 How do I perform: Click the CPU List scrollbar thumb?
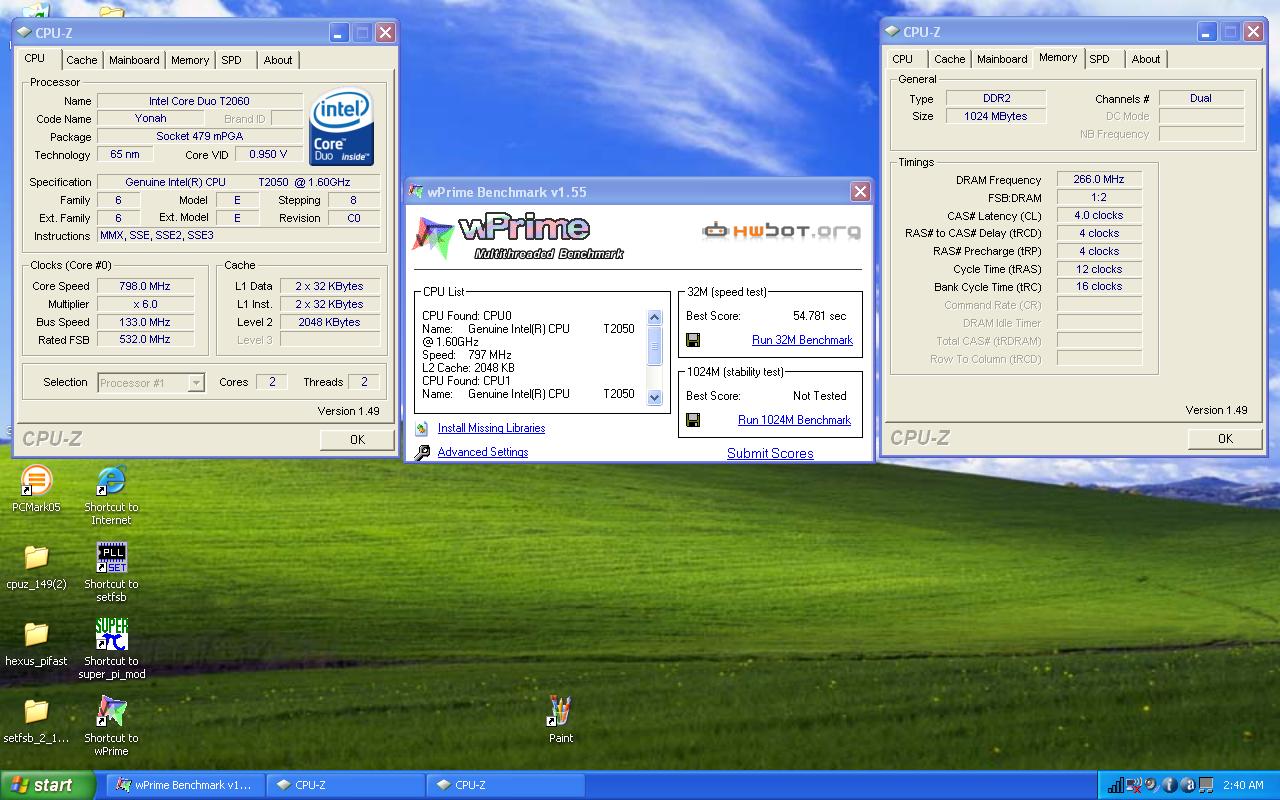655,347
